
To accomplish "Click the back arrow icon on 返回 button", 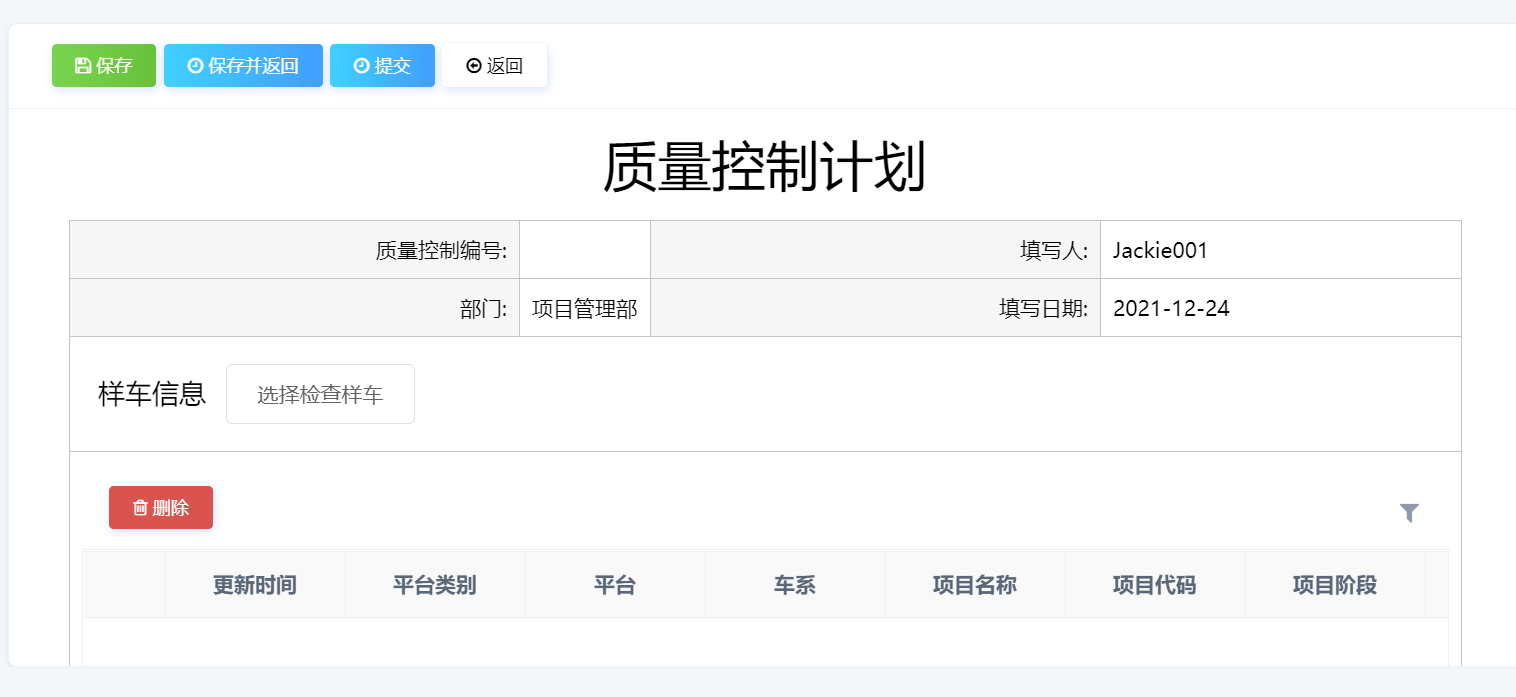I will pyautogui.click(x=474, y=65).
